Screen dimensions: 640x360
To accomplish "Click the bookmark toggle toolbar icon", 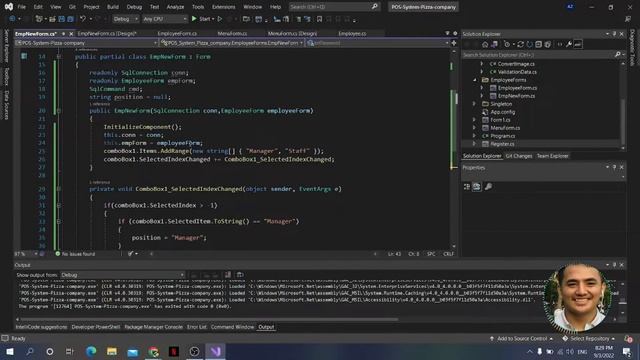I will (319, 19).
